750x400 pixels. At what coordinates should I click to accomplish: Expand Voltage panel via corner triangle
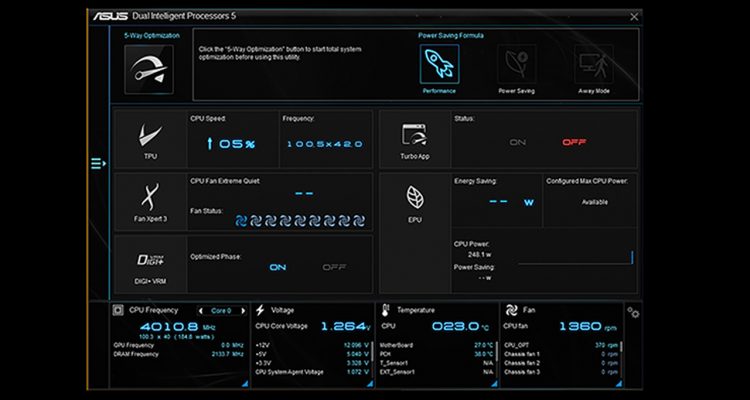(369, 384)
